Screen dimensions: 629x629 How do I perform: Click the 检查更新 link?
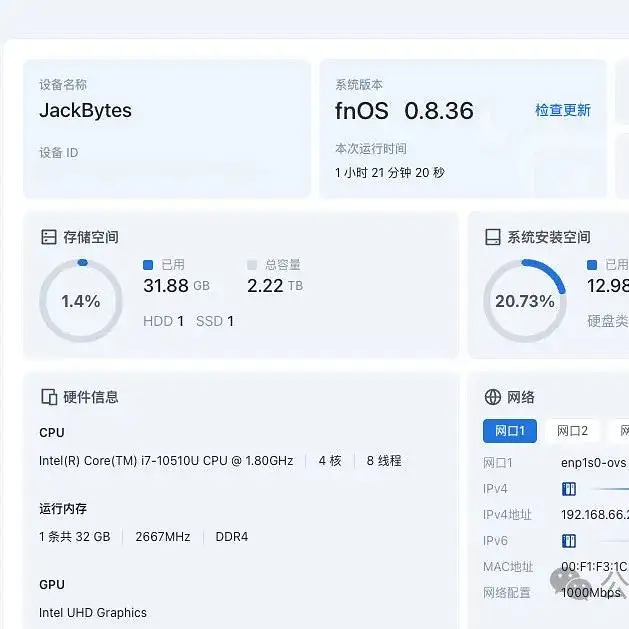[563, 110]
